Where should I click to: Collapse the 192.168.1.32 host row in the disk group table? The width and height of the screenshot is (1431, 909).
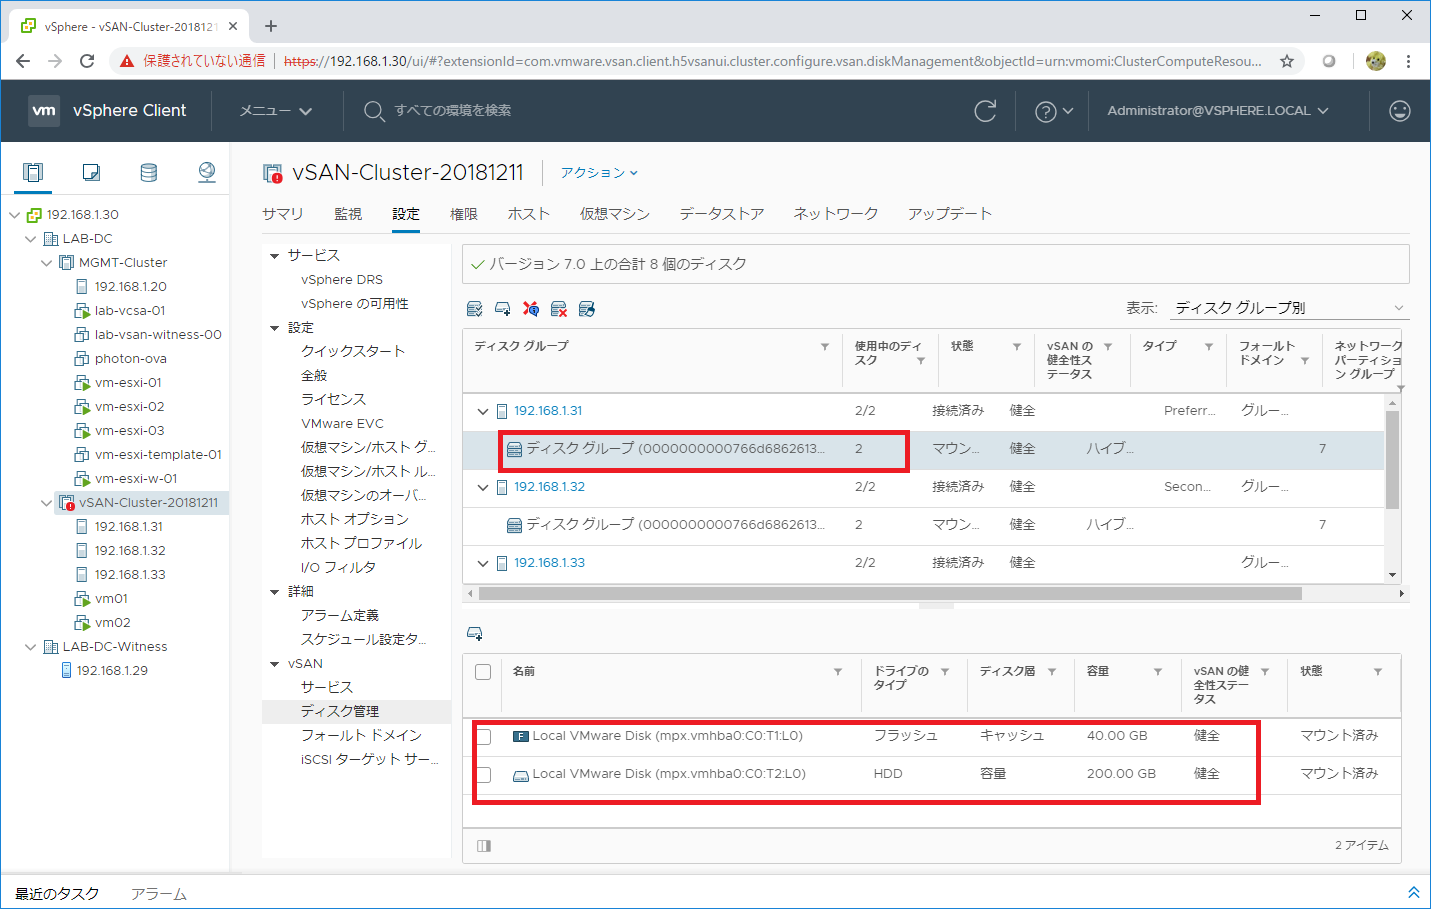coord(483,488)
